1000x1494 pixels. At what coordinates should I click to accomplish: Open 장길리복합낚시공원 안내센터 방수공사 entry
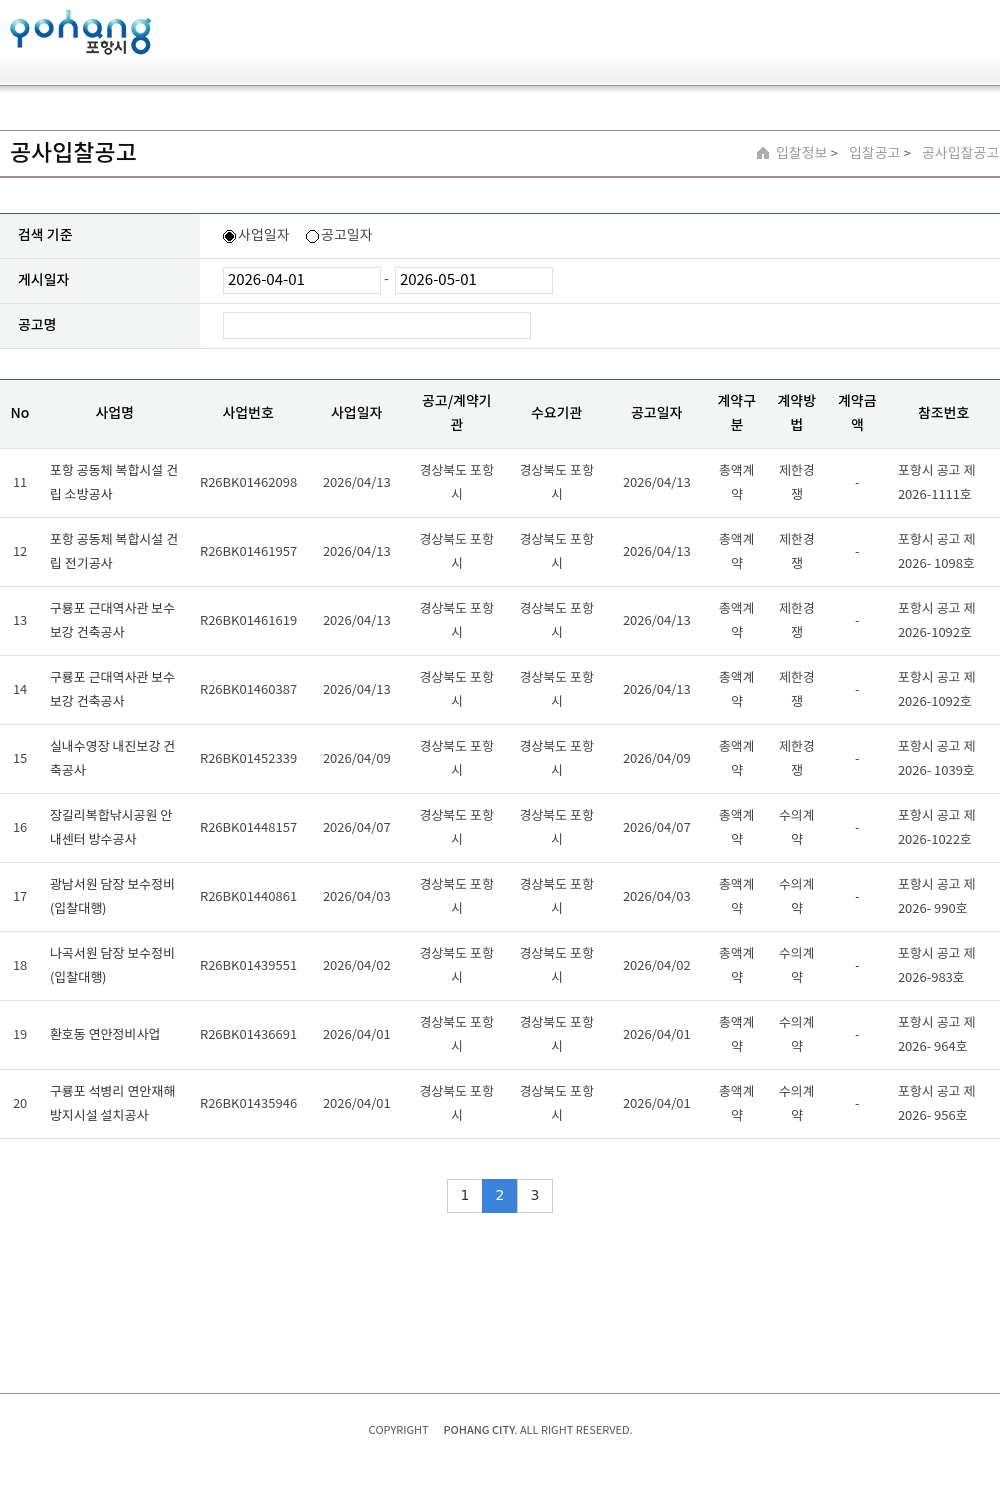coord(111,827)
